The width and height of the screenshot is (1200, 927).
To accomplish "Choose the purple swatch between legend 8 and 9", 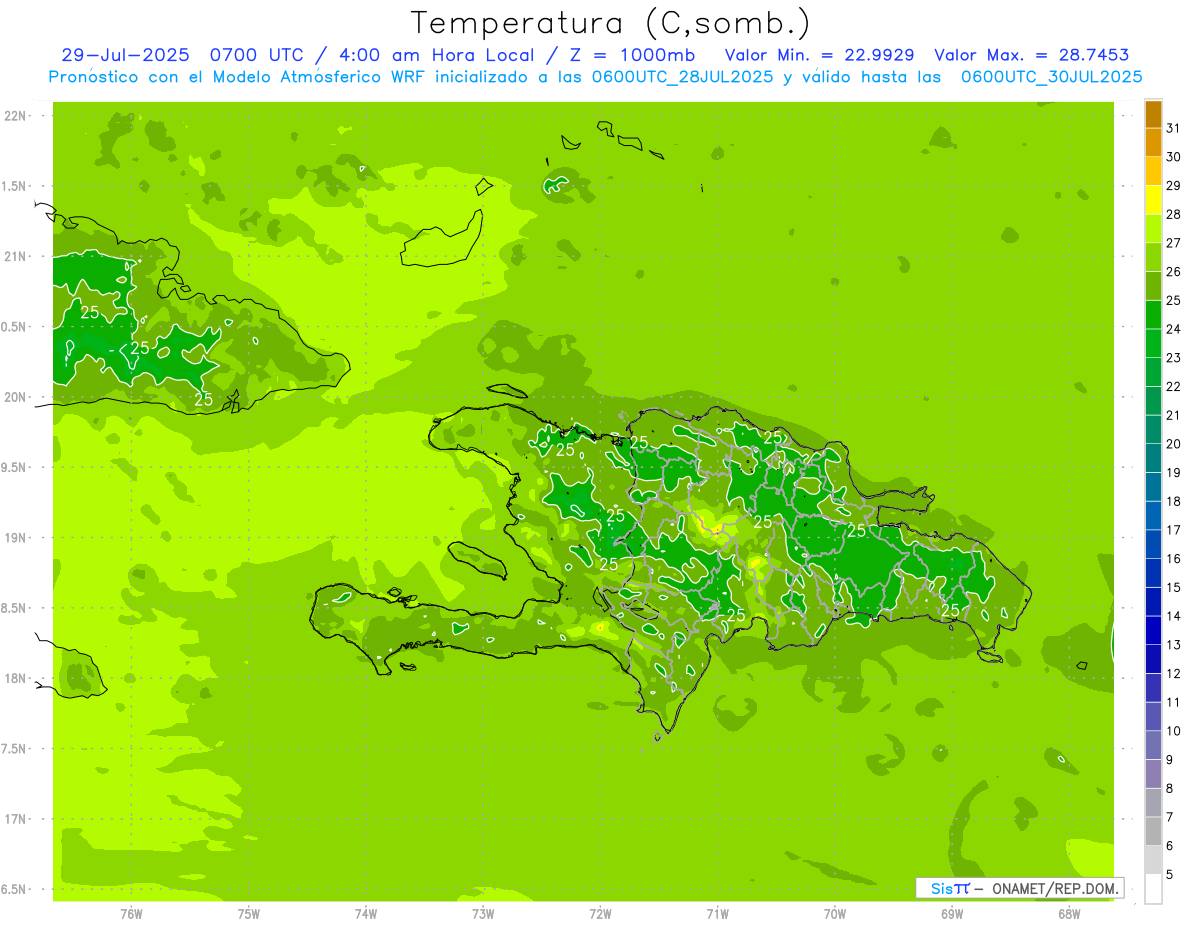I will [x=1153, y=774].
